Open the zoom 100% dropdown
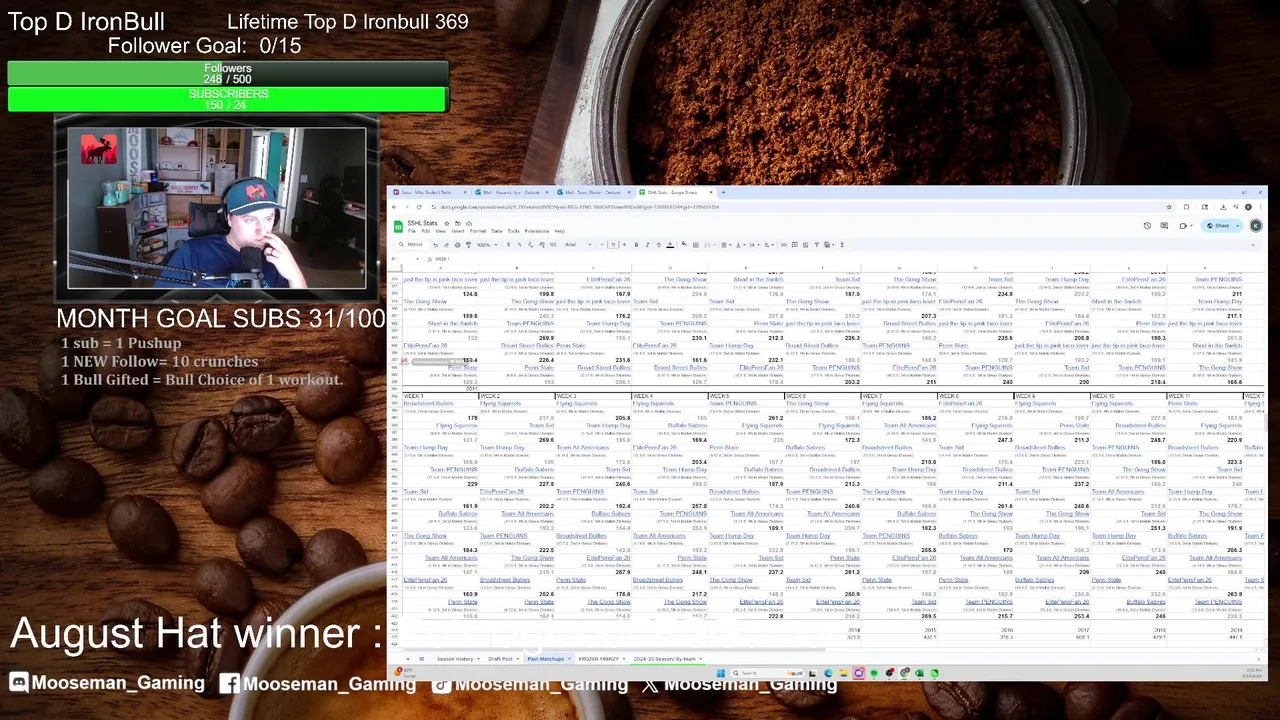The image size is (1280, 720). [x=487, y=244]
